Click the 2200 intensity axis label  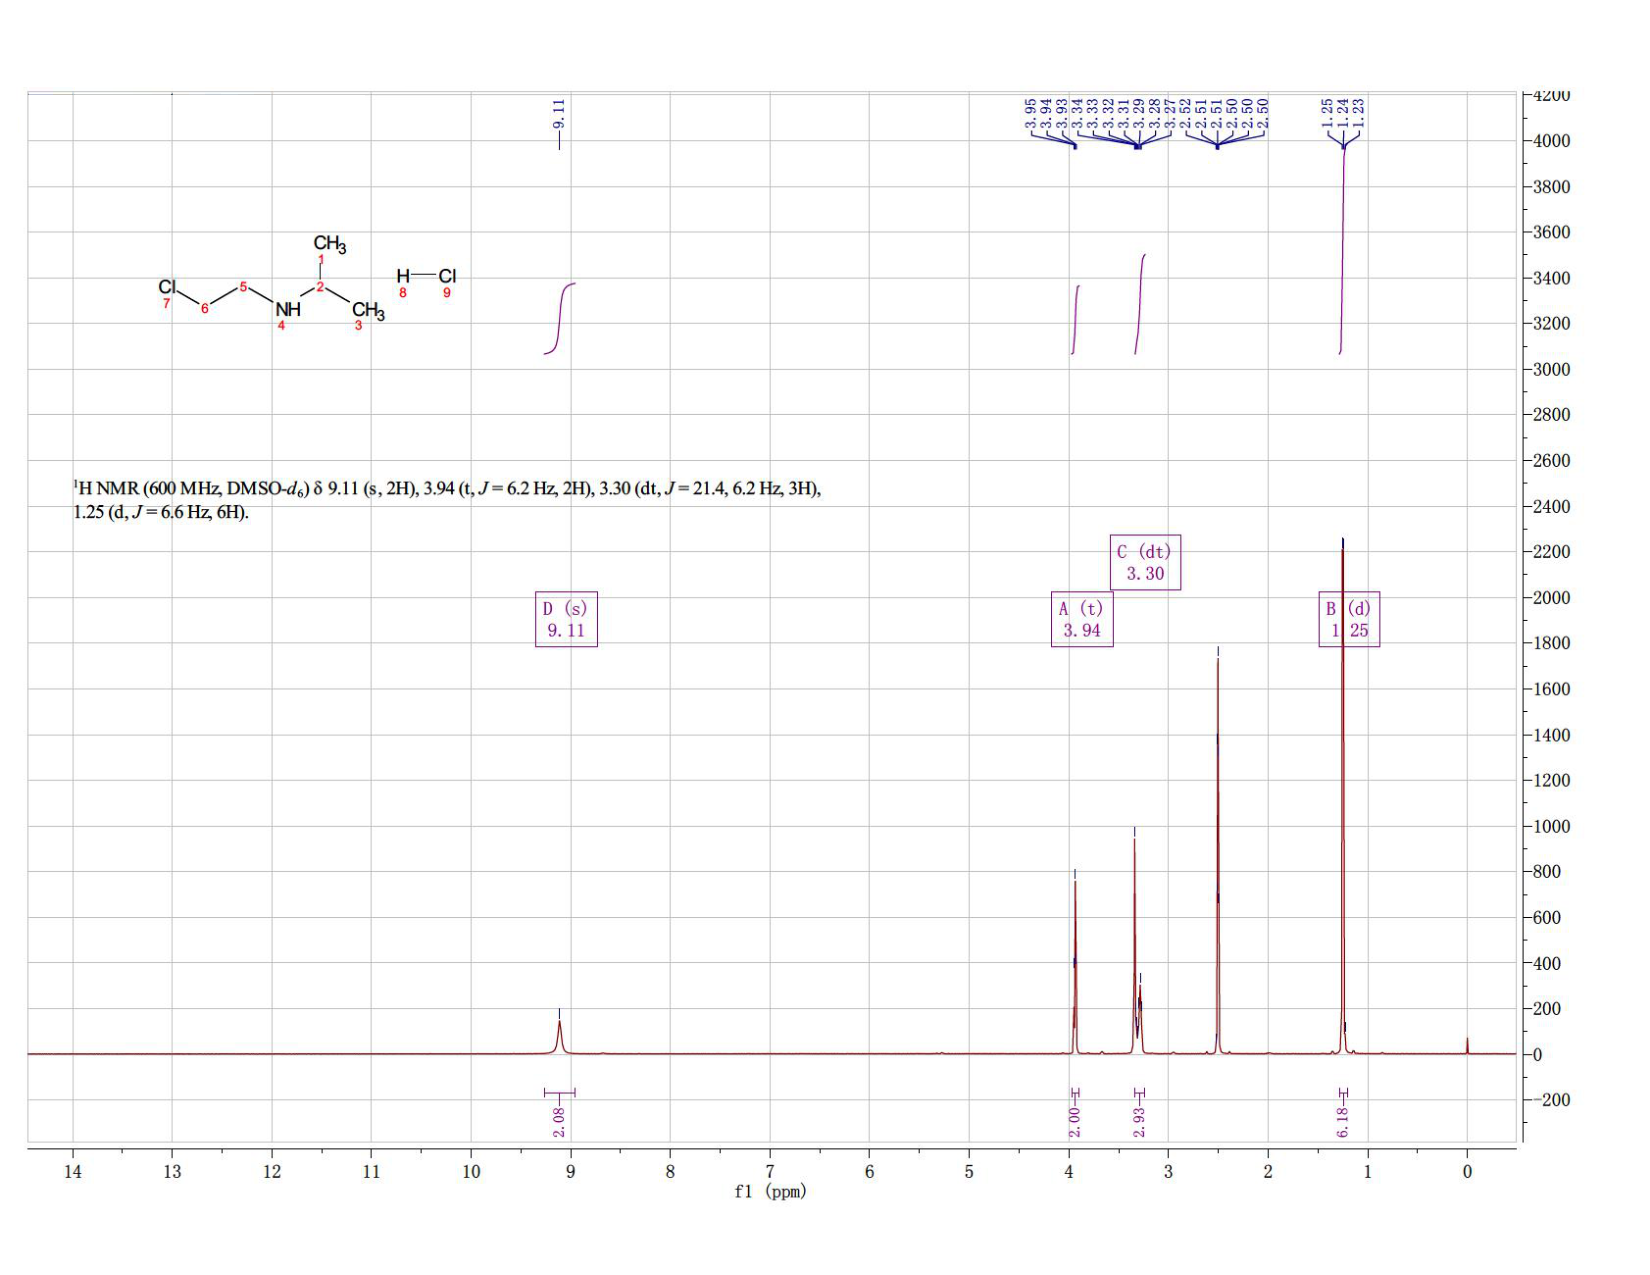(1551, 552)
